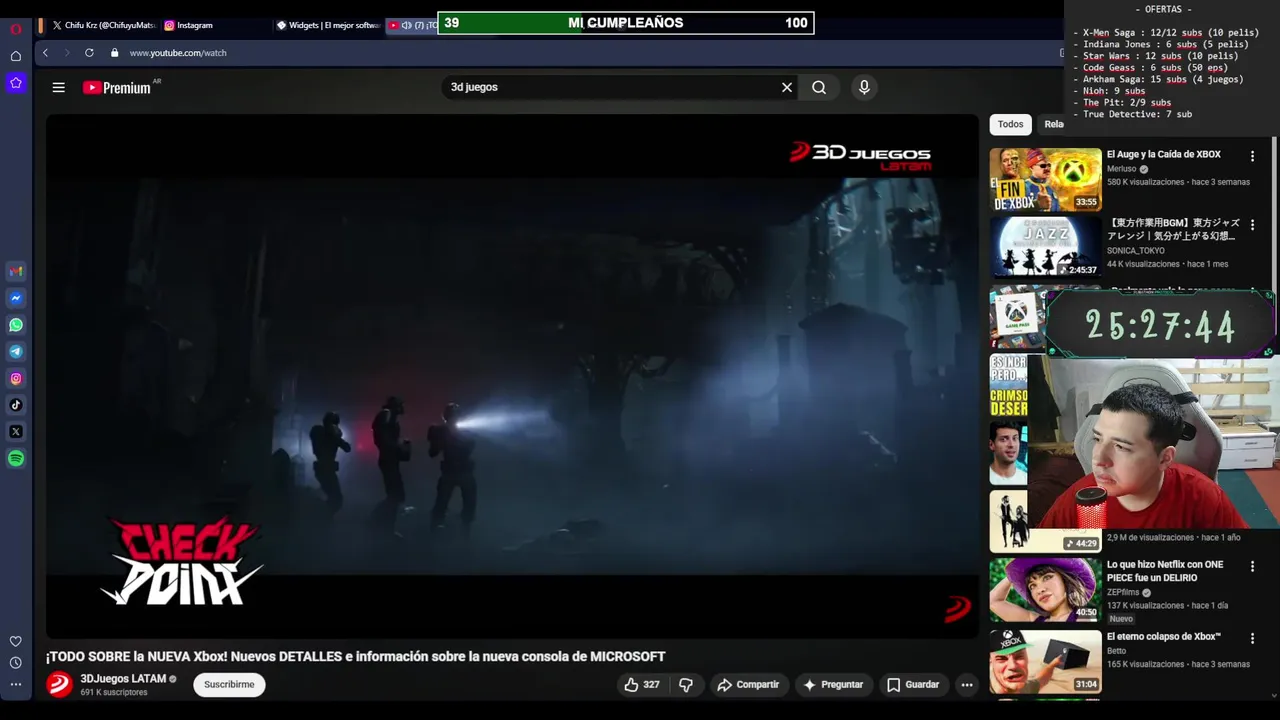Open more actions three-dots below video

pos(966,685)
